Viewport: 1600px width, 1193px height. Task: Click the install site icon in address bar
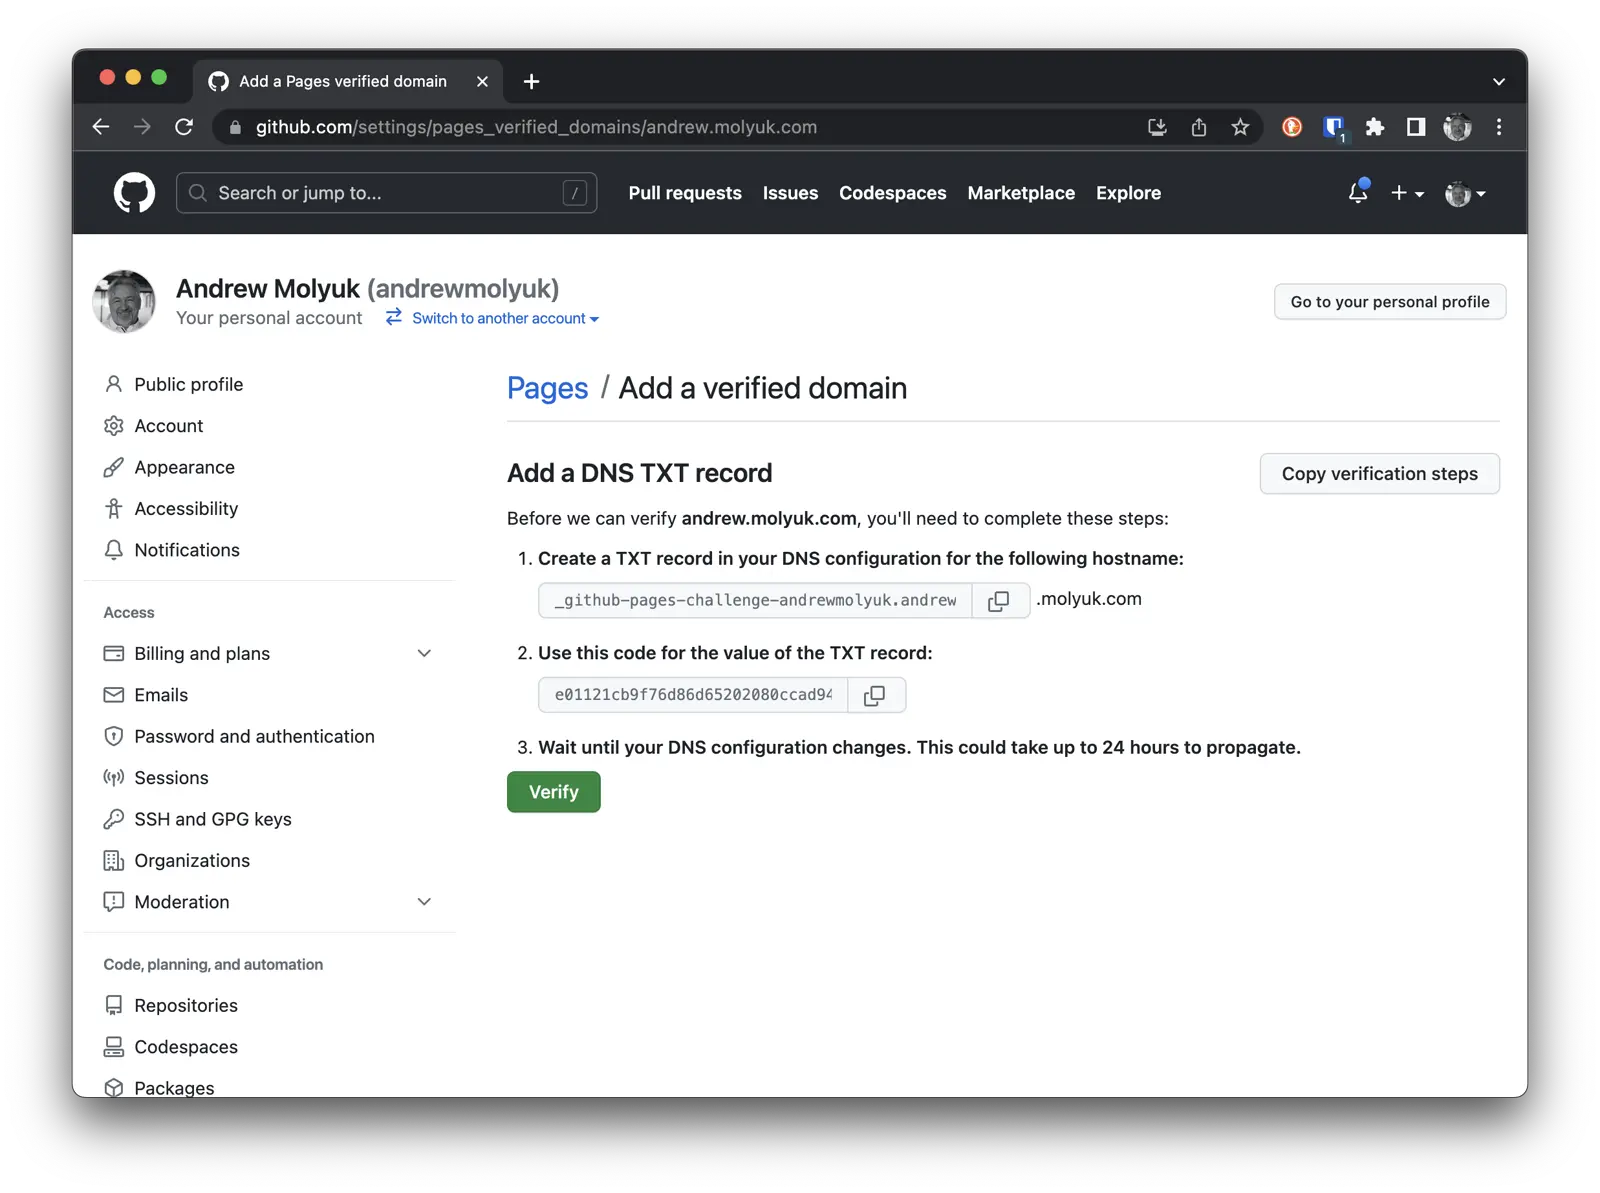[1157, 127]
